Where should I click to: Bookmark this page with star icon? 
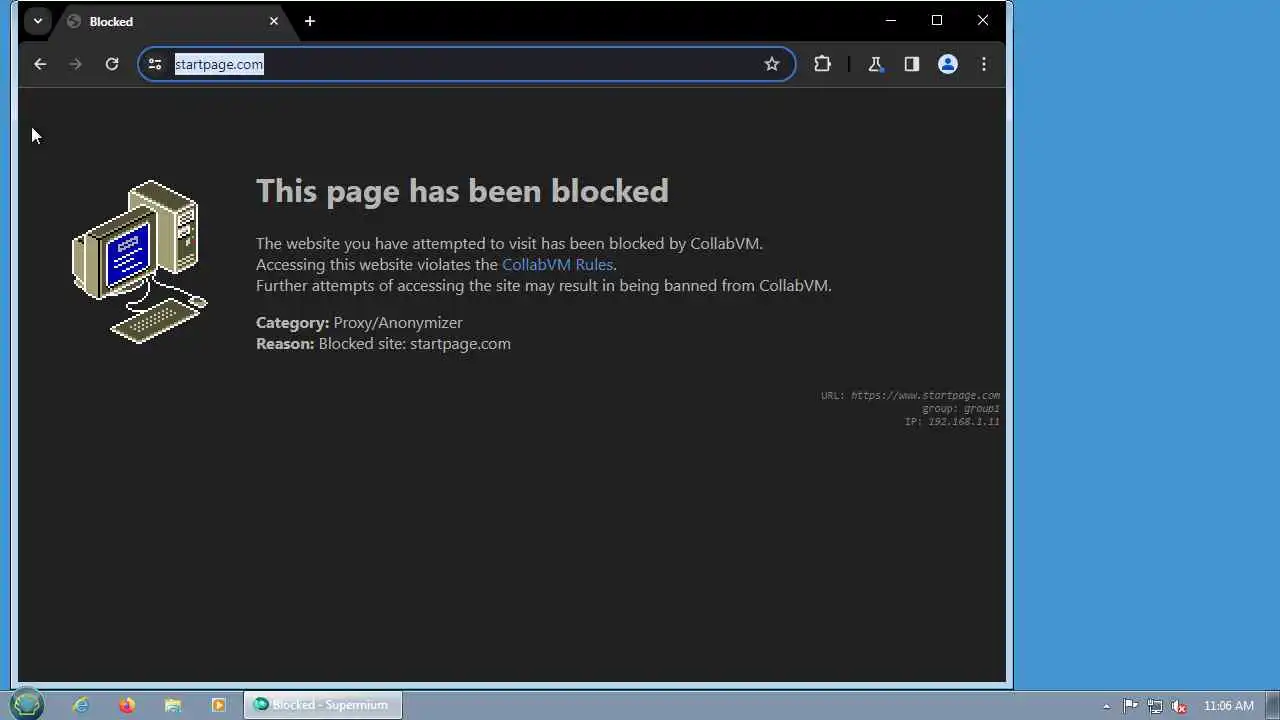[x=772, y=64]
